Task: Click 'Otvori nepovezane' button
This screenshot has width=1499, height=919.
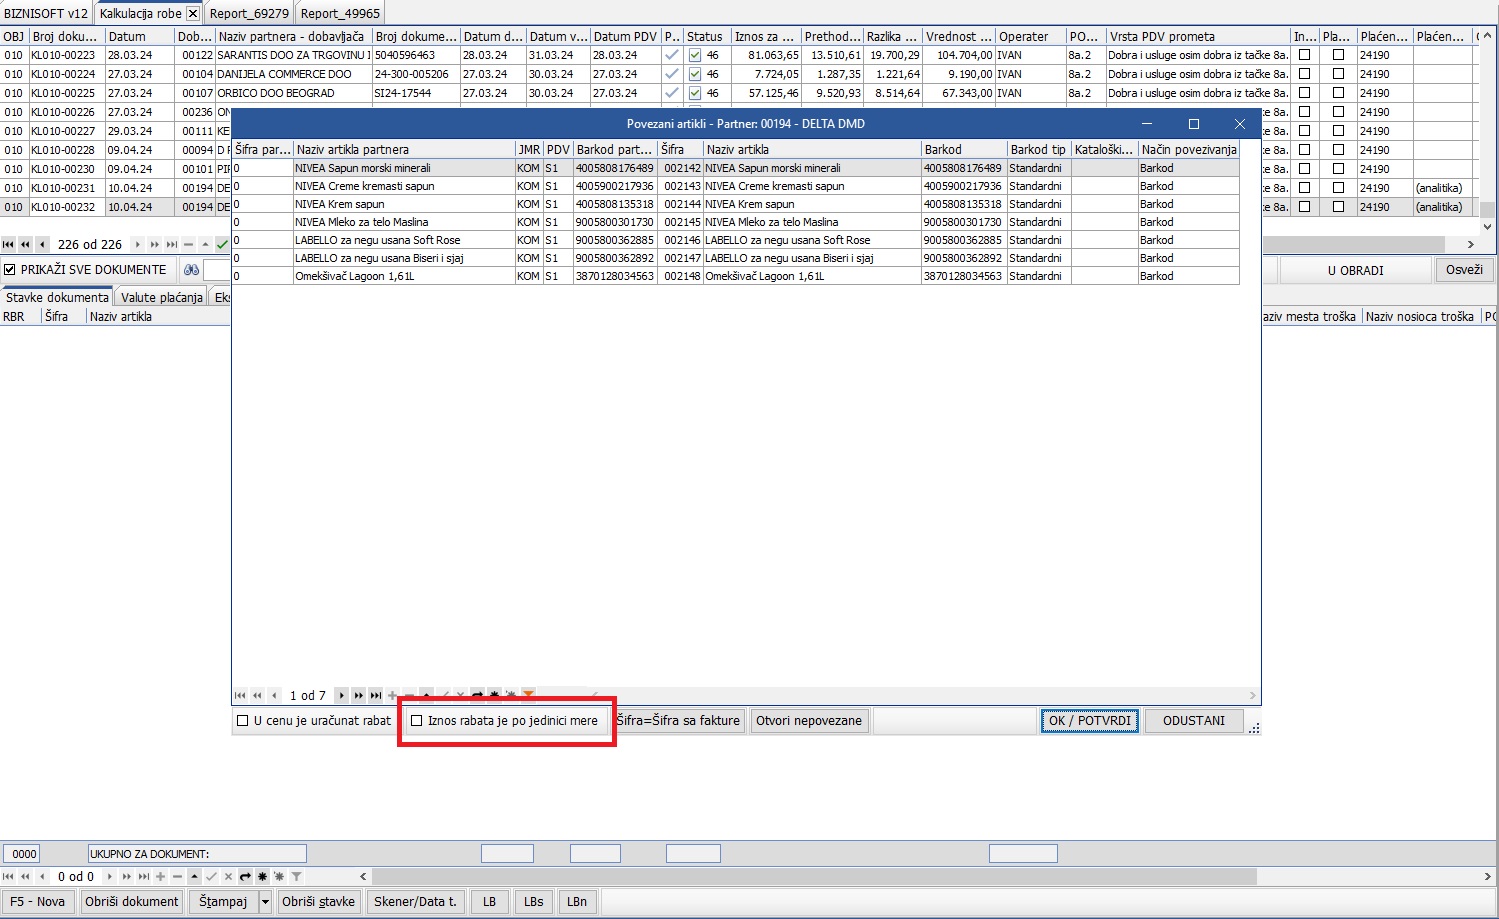Action: coord(809,721)
